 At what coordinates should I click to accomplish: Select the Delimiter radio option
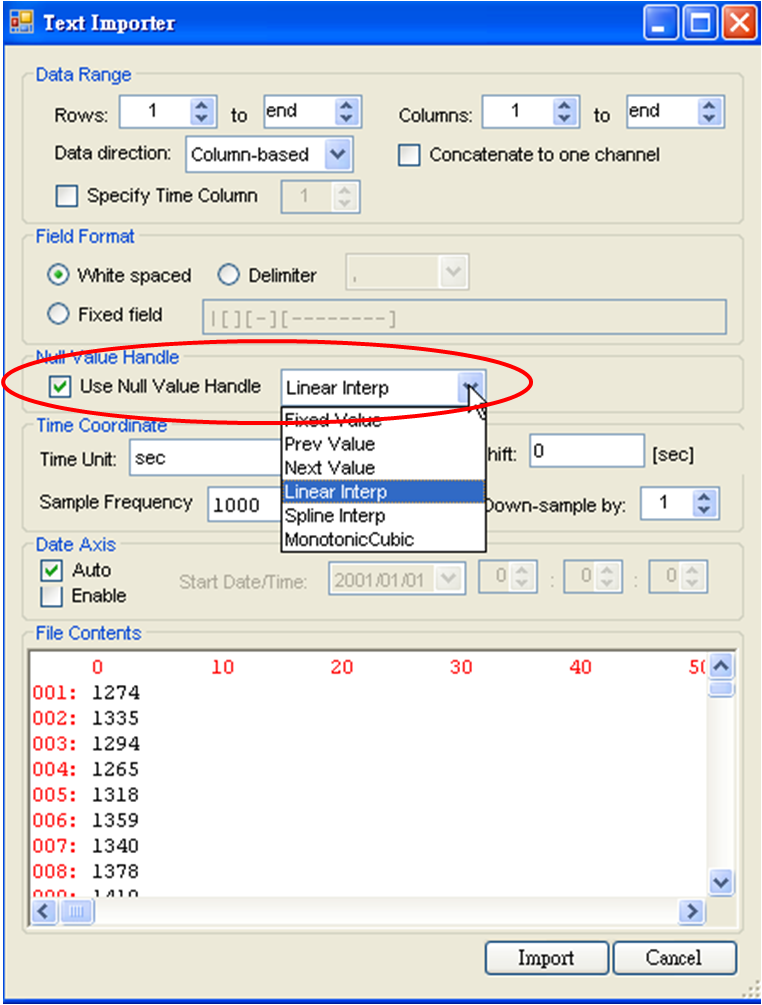229,275
